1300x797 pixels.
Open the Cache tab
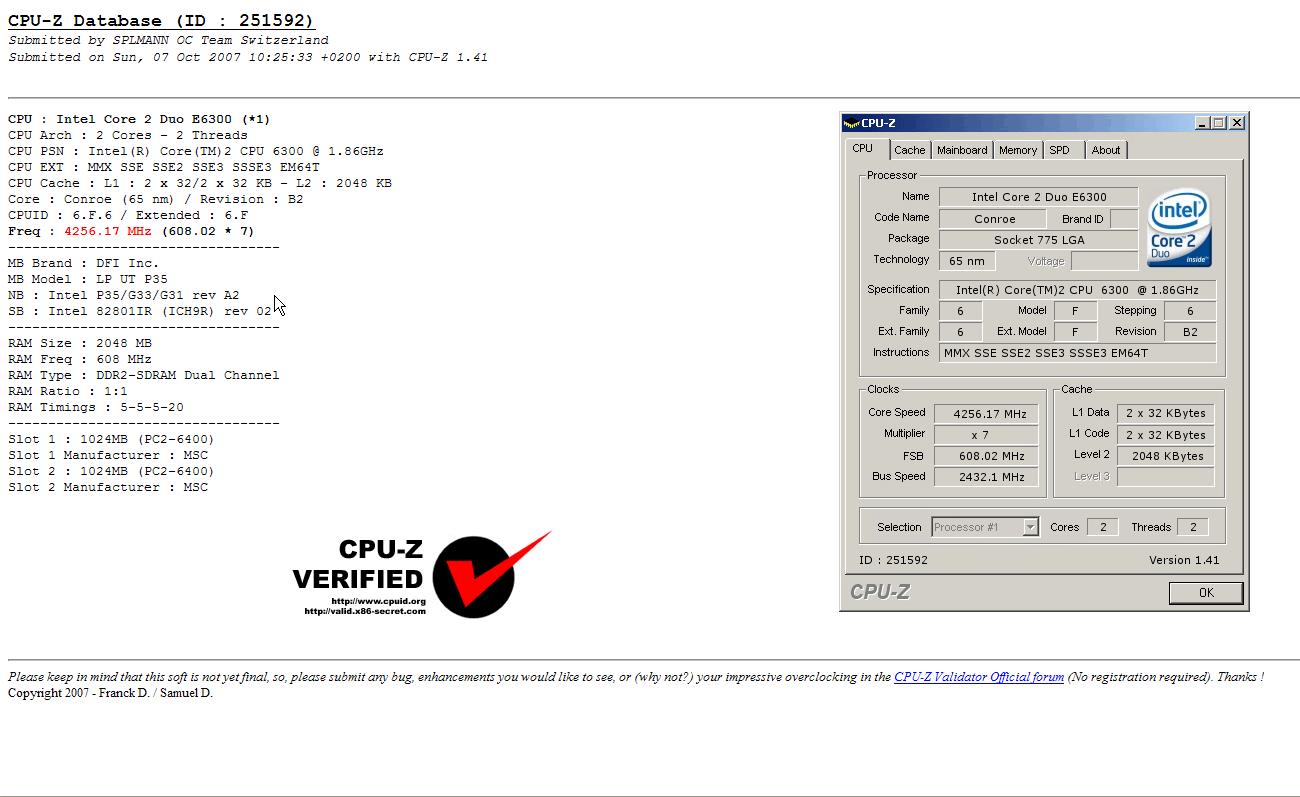pyautogui.click(x=909, y=150)
